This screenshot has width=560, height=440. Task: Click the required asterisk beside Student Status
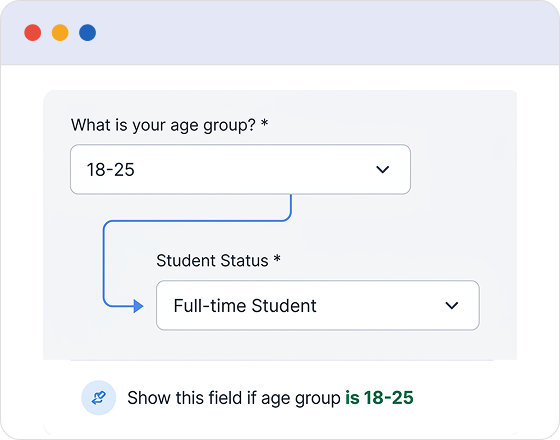coord(277,258)
